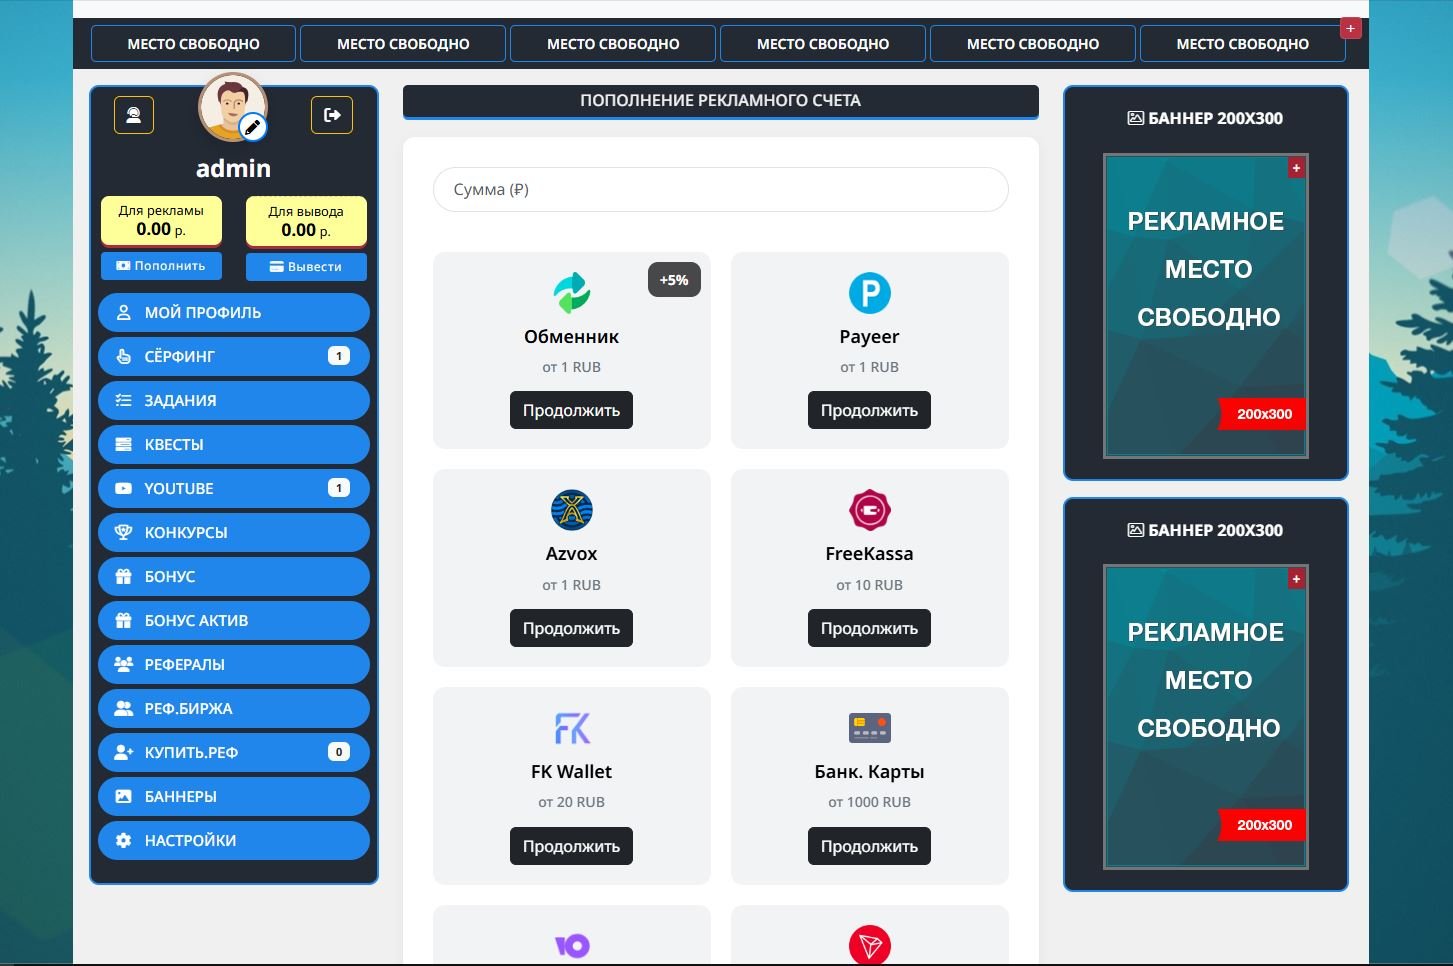This screenshot has height=966, width=1453.
Task: Continue with FreeKassa payment
Action: pyautogui.click(x=869, y=628)
